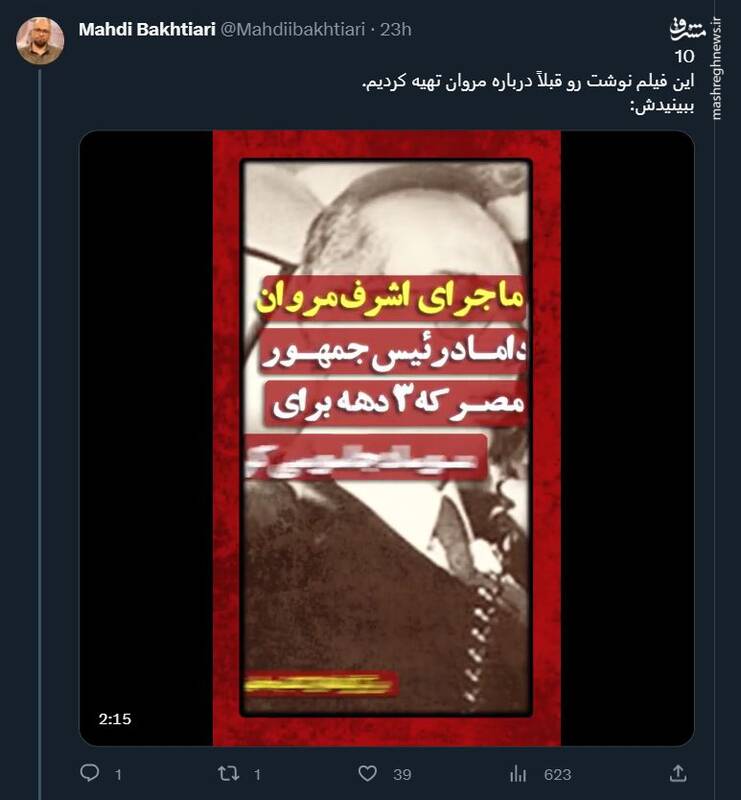The width and height of the screenshot is (741, 800).
Task: Click the retweet count beside the retweet icon
Action: [258, 775]
